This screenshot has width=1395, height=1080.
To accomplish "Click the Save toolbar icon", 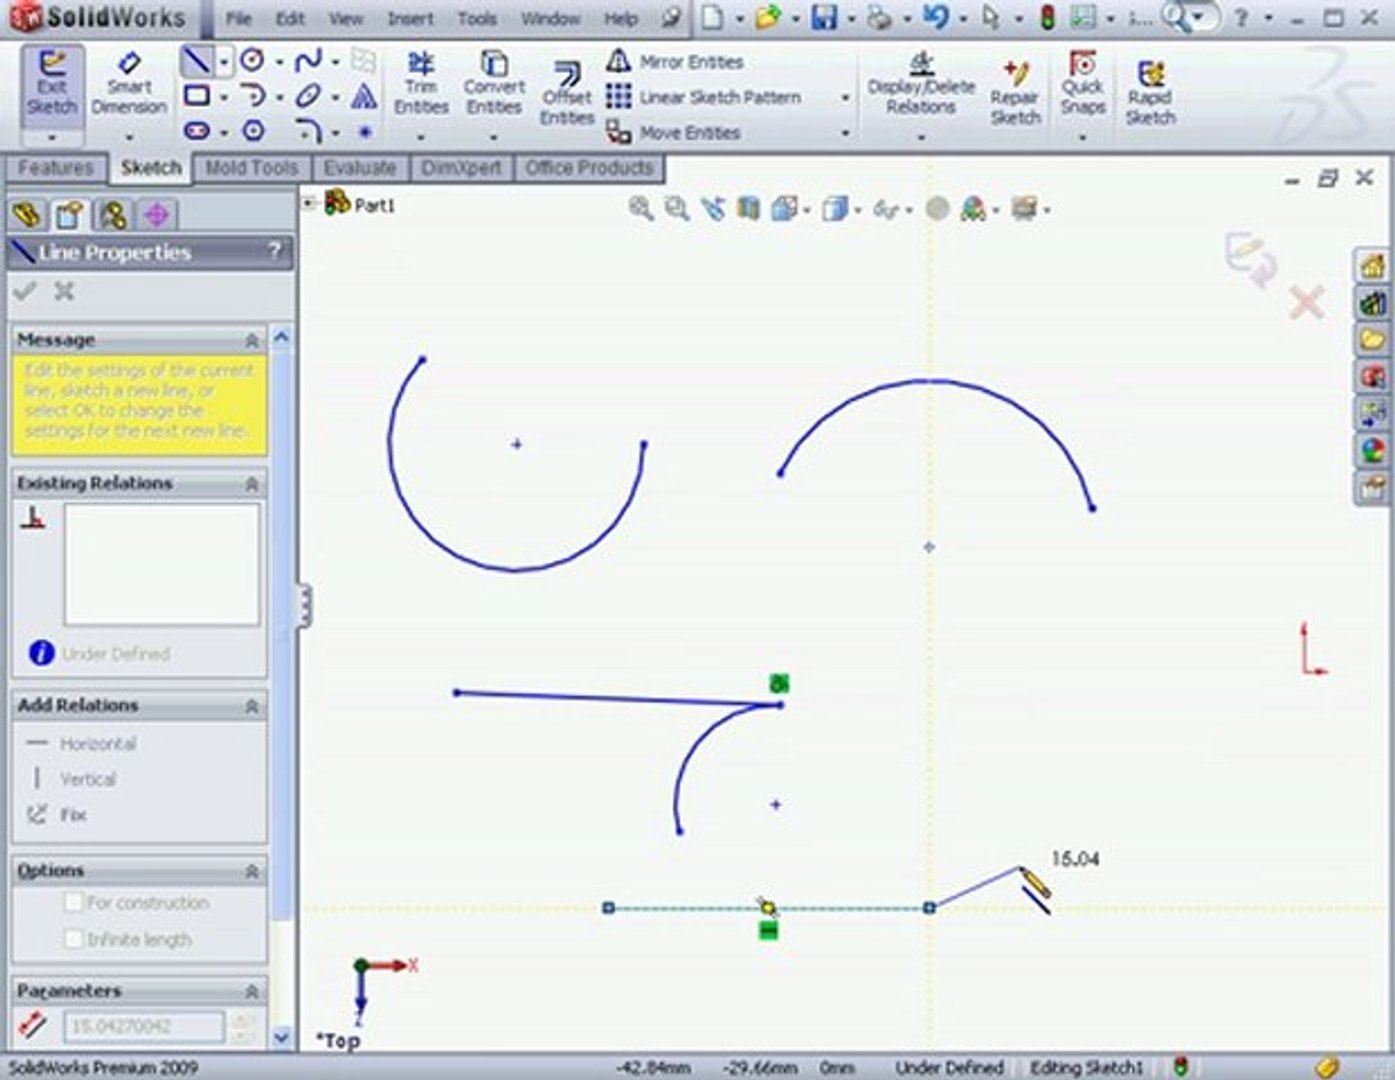I will pyautogui.click(x=824, y=18).
